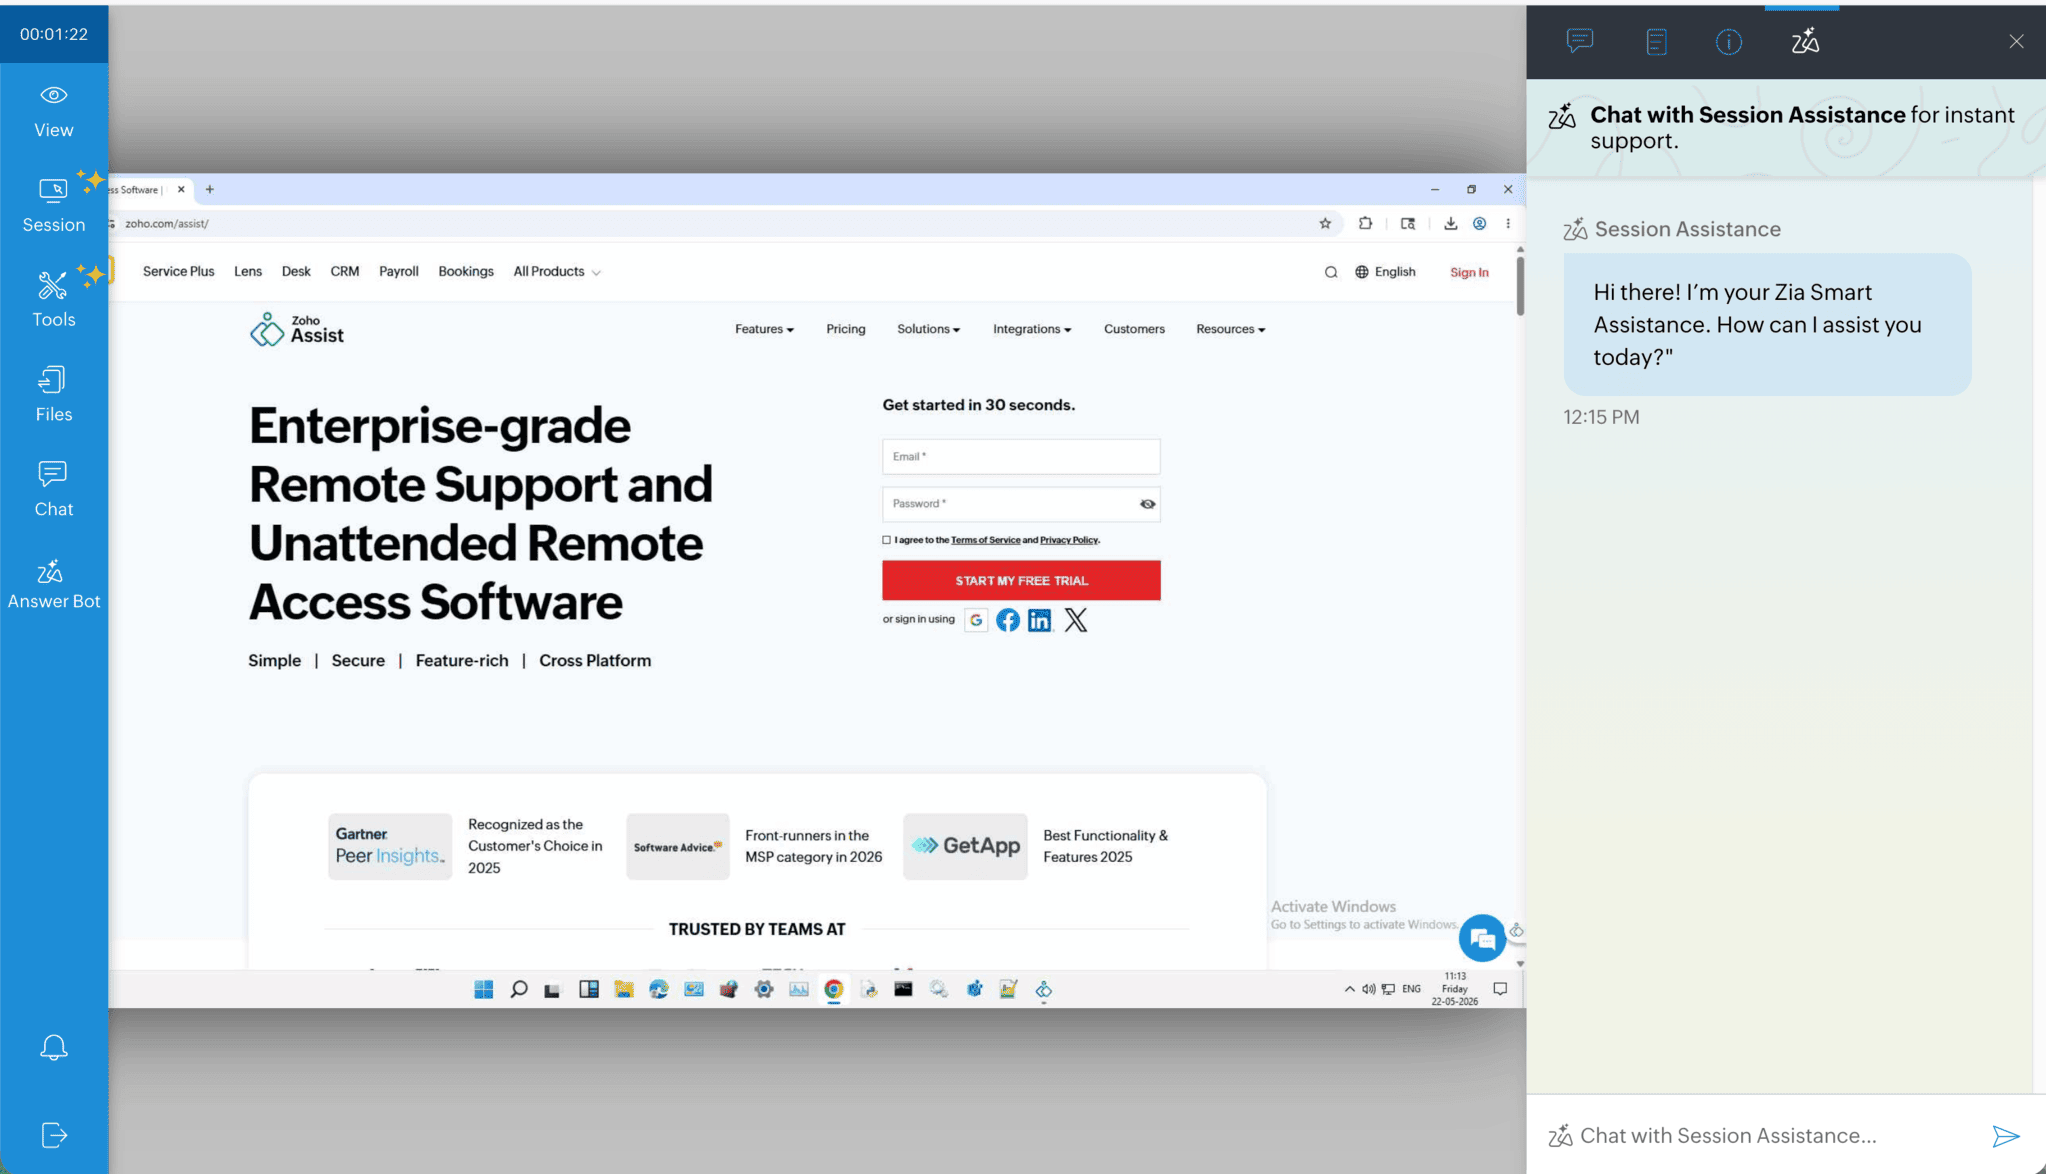The image size is (2046, 1174).
Task: Expand the Resources dropdown menu
Action: coord(1231,329)
